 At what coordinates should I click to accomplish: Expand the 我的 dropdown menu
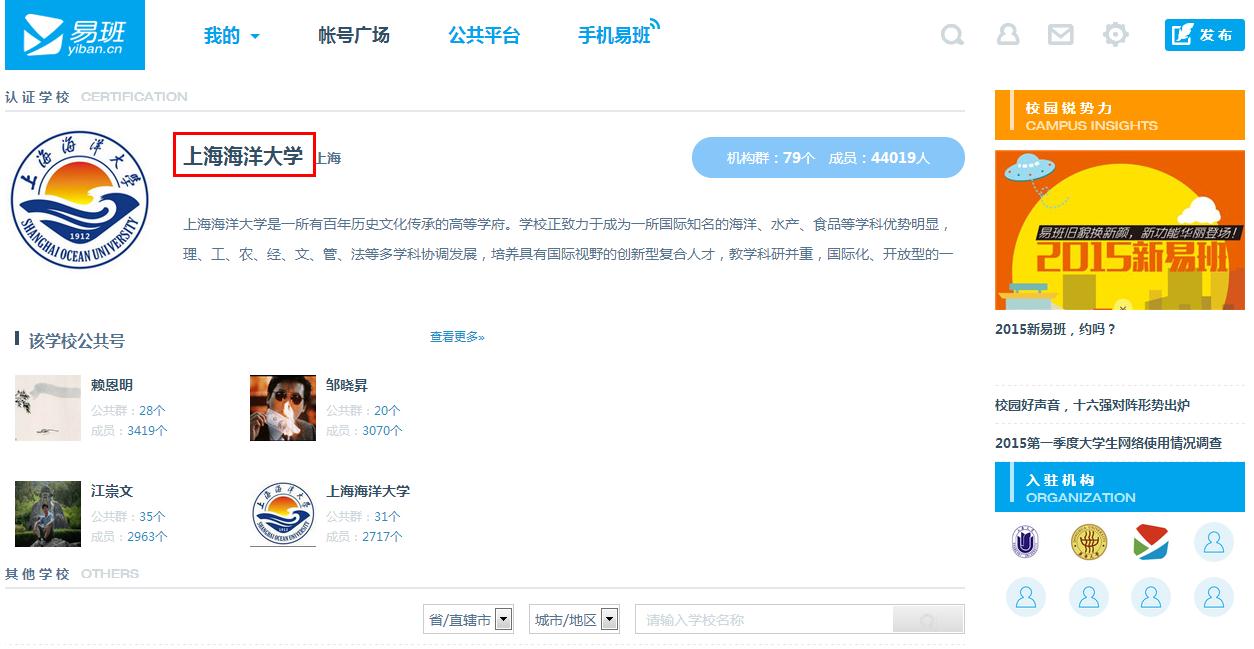[x=231, y=36]
